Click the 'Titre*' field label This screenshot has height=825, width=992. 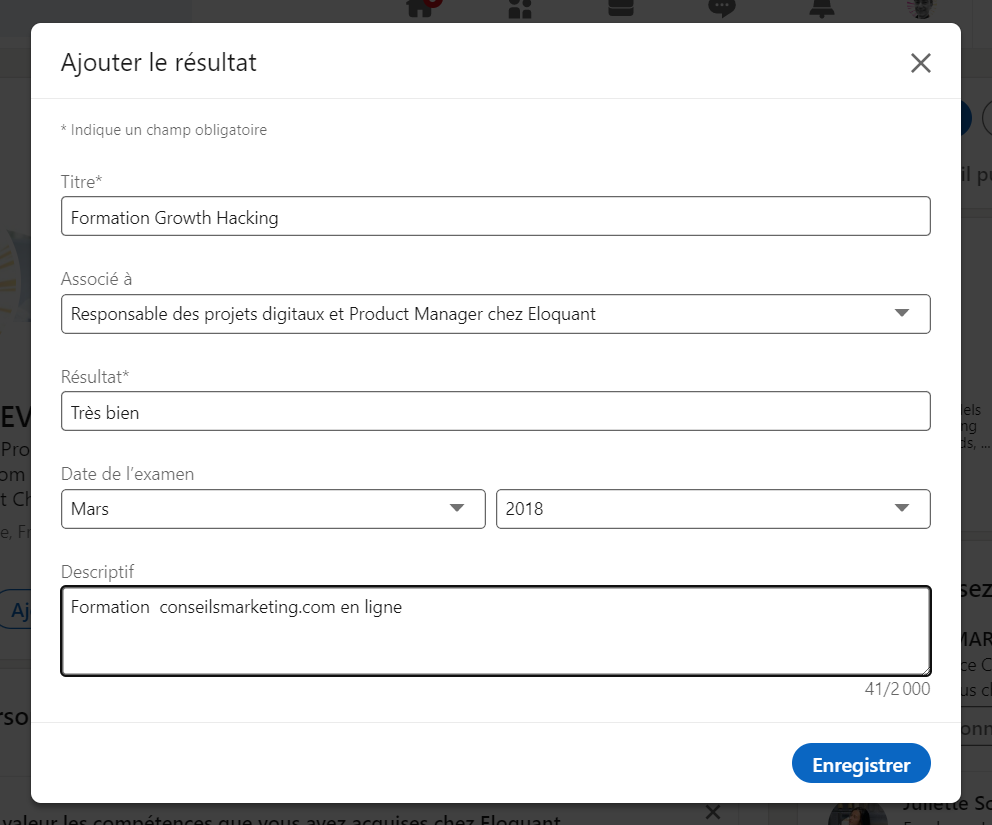click(82, 182)
